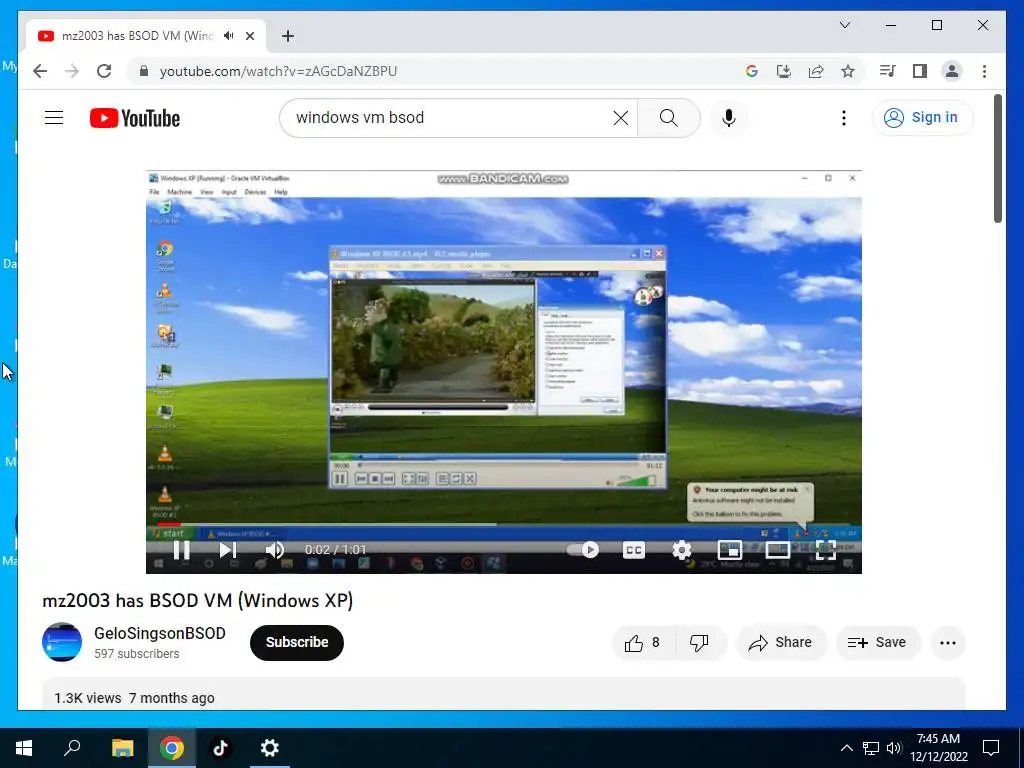Viewport: 1024px width, 768px height.
Task: Open File Explorer from taskbar
Action: tap(122, 748)
